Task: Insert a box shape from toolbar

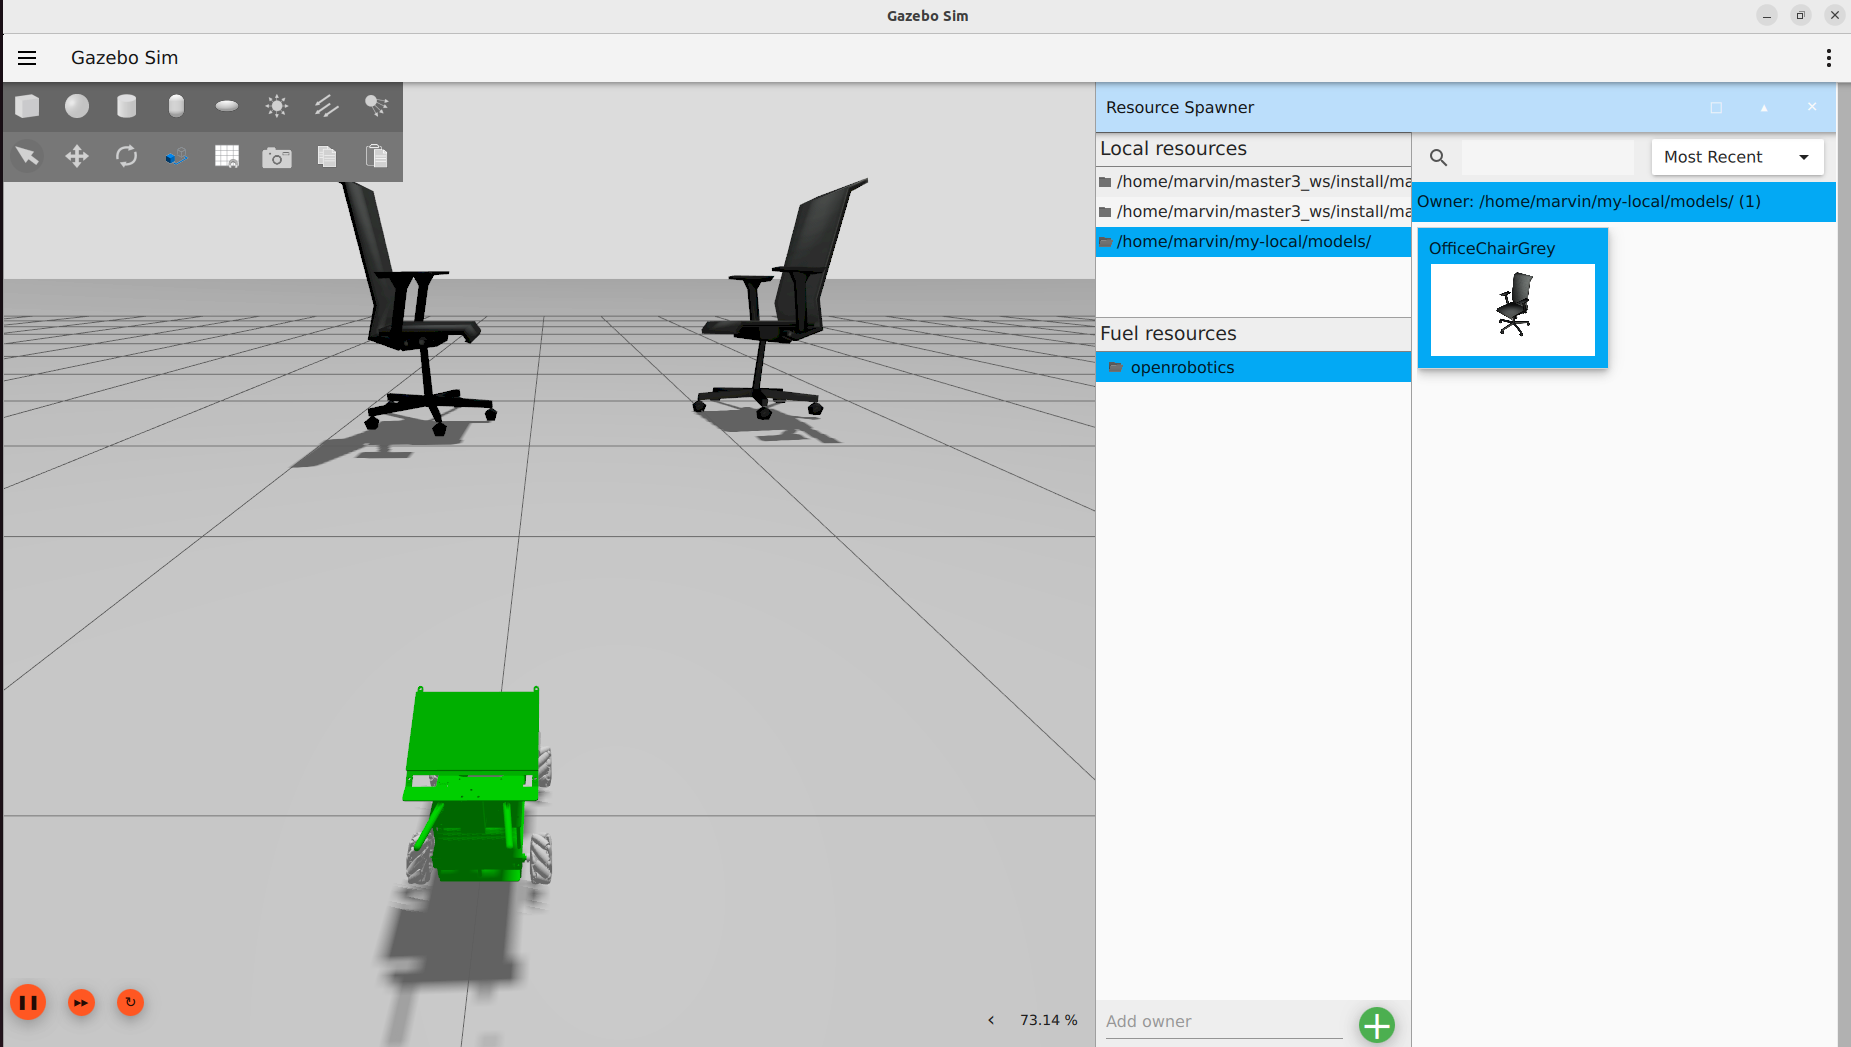Action: click(28, 106)
